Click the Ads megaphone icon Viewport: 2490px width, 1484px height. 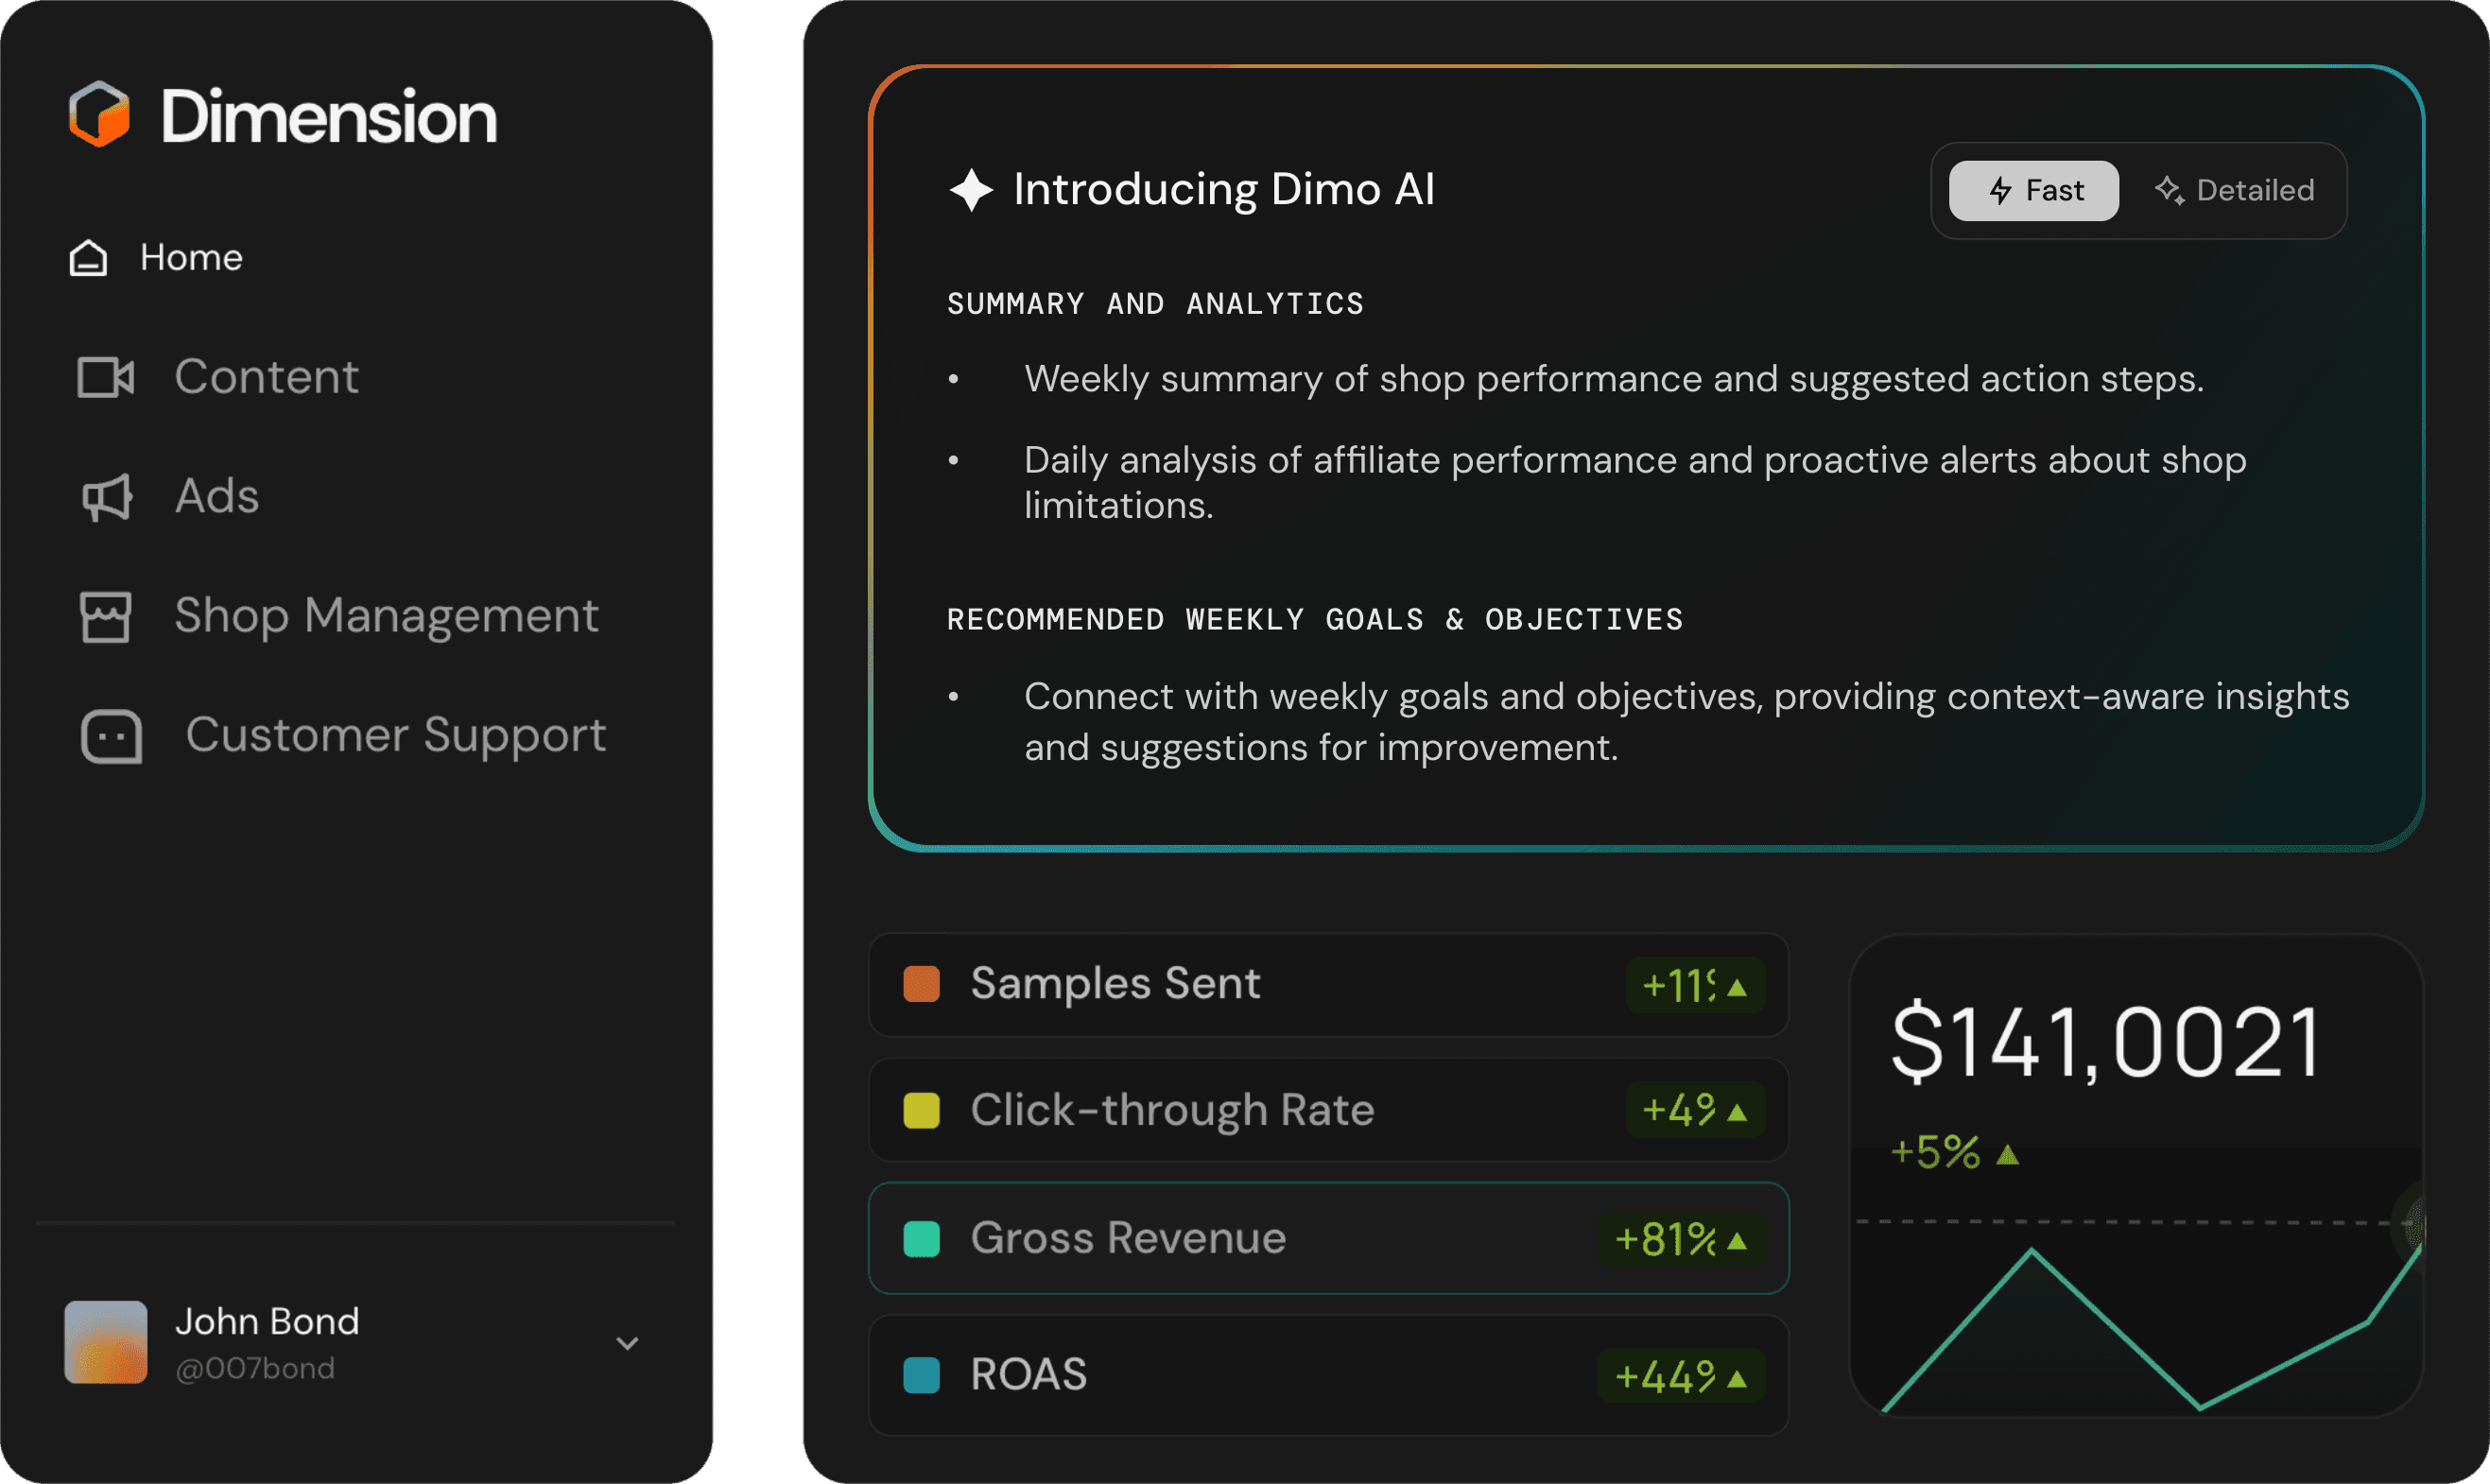[106, 497]
